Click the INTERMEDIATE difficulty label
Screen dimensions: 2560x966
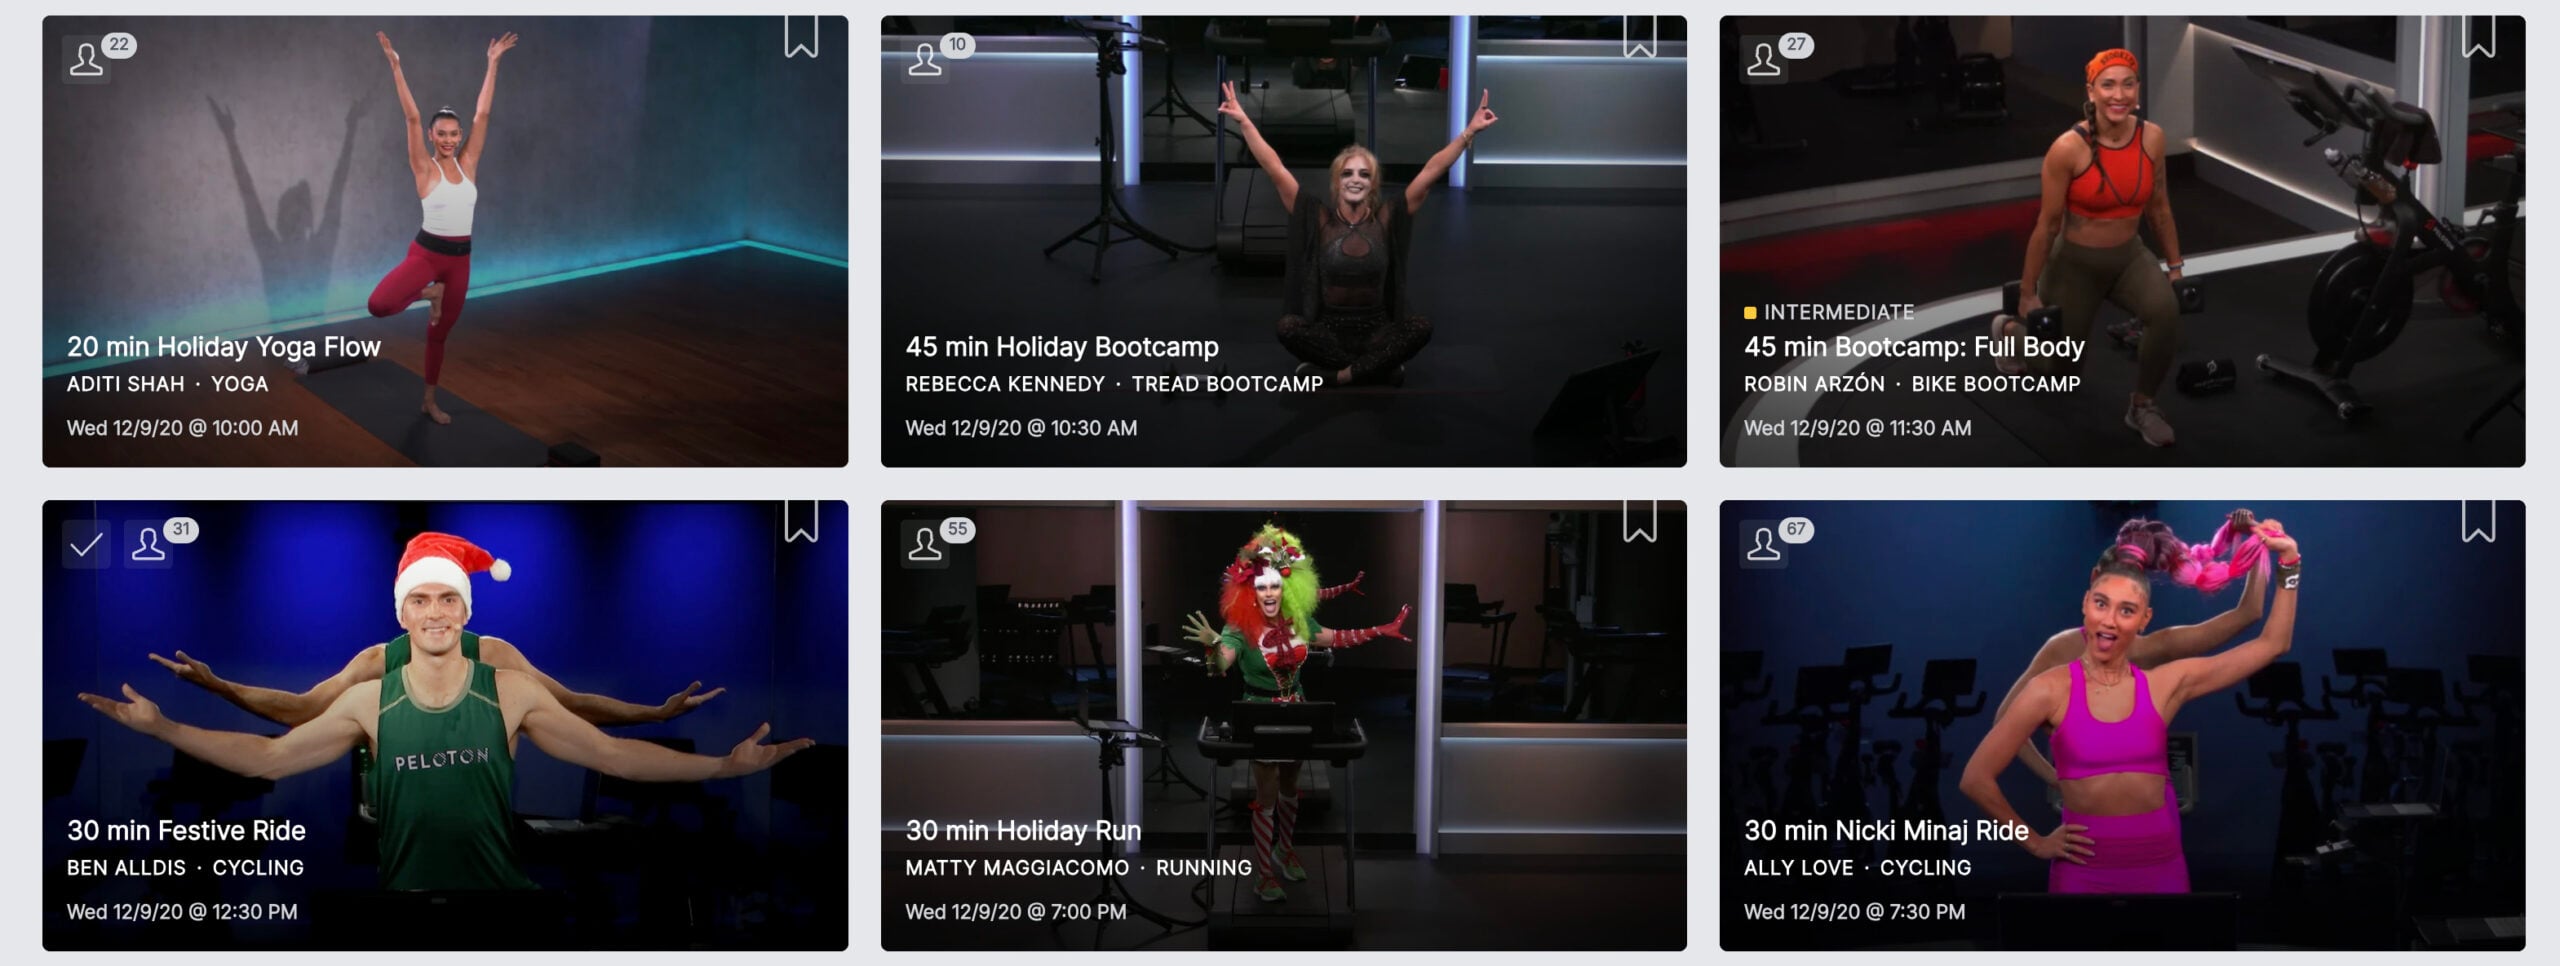click(1829, 312)
